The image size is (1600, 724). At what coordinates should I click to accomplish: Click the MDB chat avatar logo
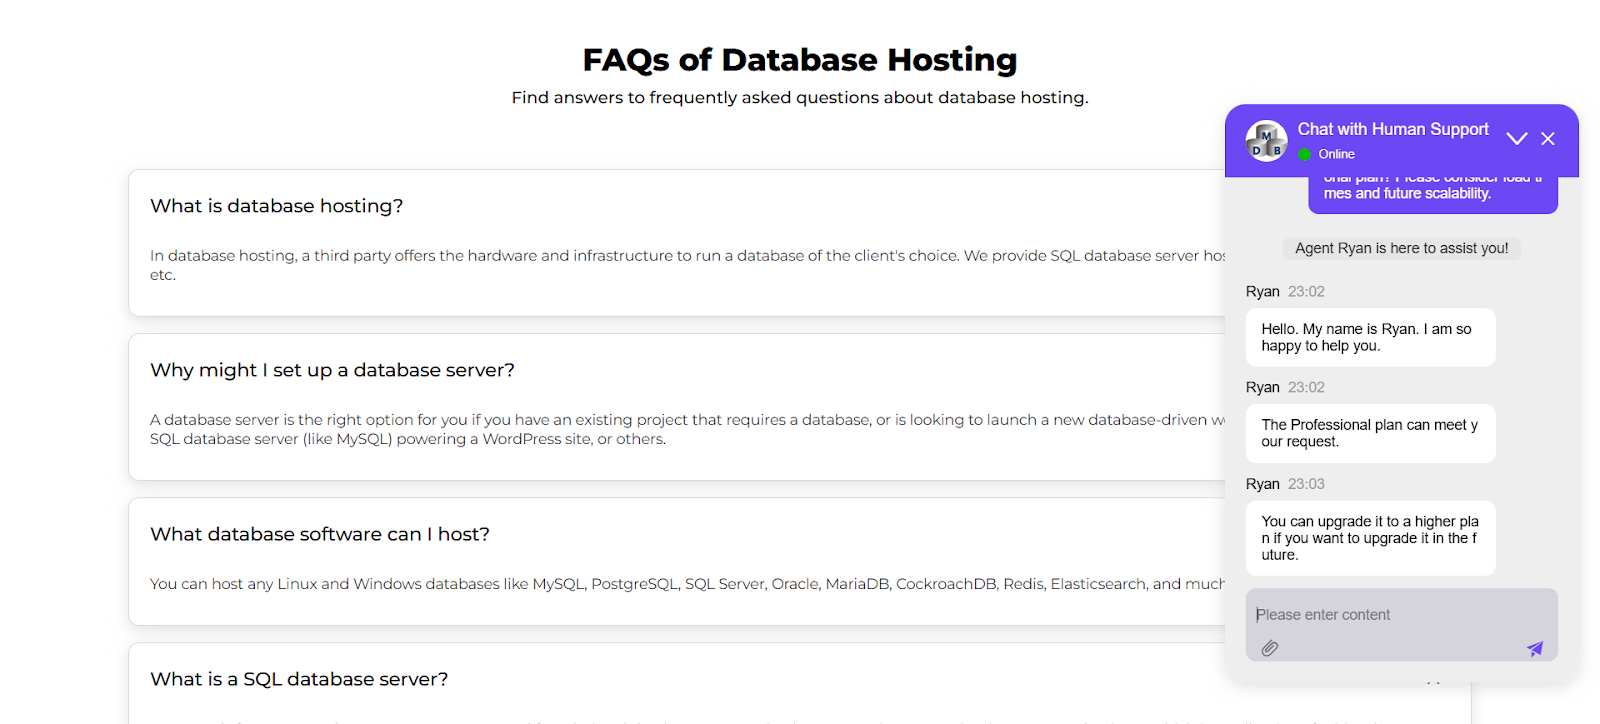(1266, 141)
